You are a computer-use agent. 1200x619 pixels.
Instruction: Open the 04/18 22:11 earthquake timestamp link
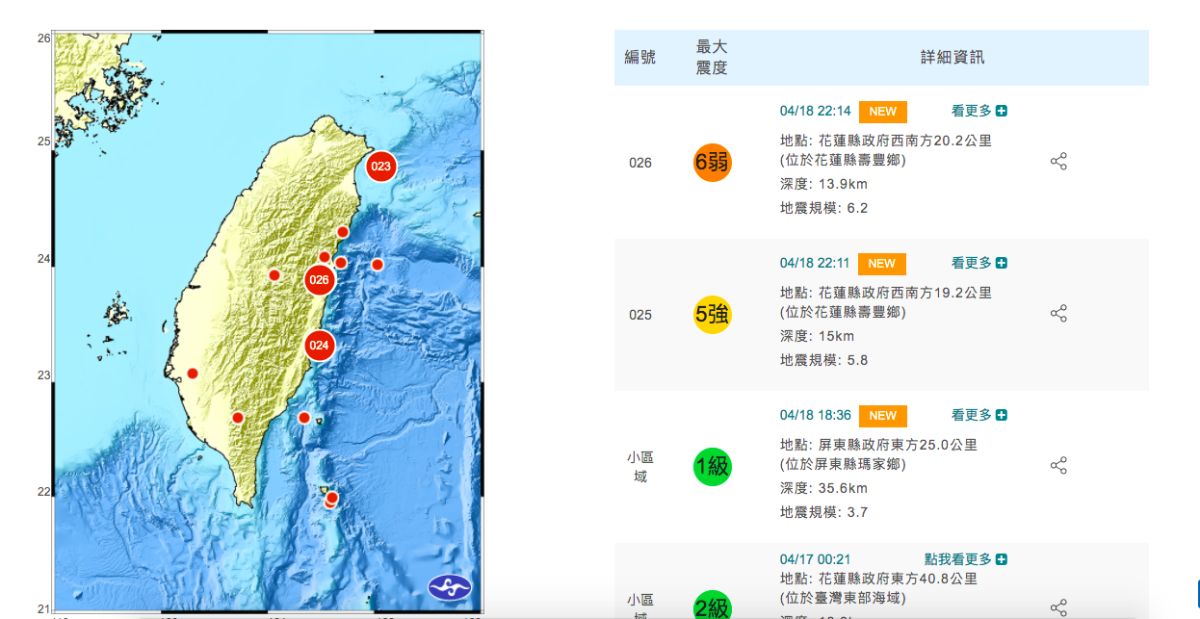coord(814,263)
